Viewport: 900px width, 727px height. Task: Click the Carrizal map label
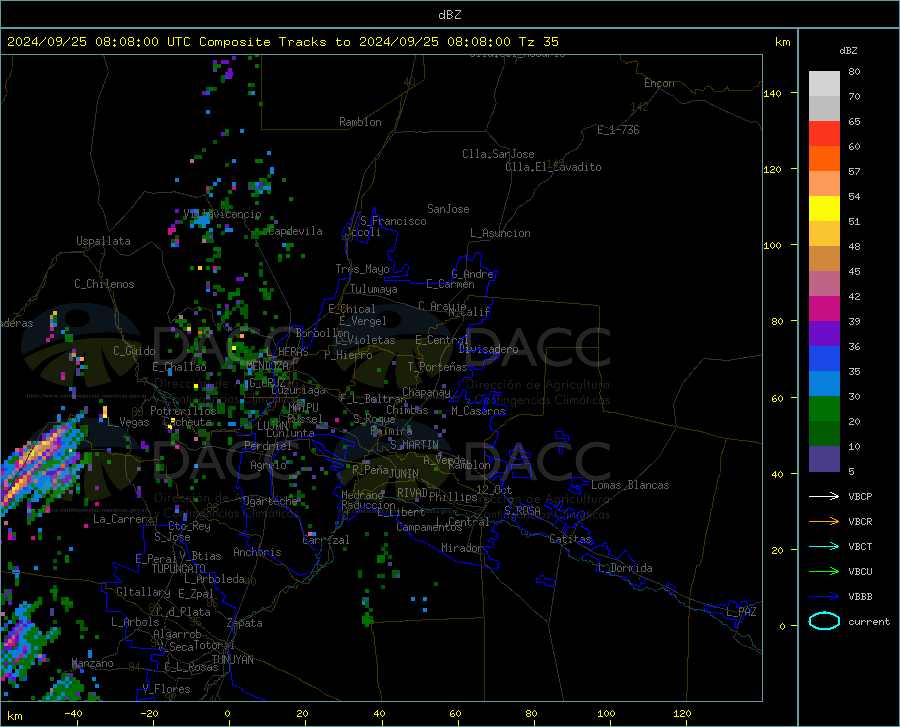[x=326, y=540]
